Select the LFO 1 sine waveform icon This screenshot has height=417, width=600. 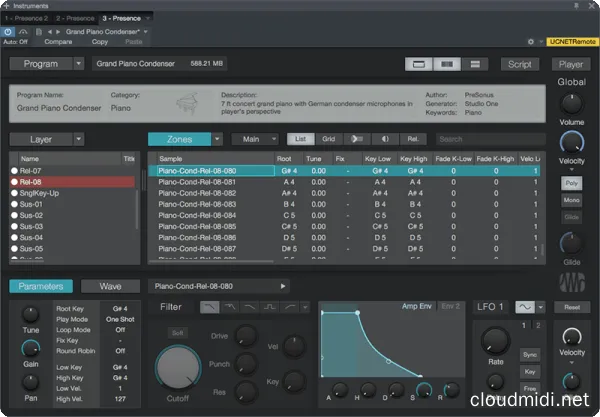(x=525, y=307)
